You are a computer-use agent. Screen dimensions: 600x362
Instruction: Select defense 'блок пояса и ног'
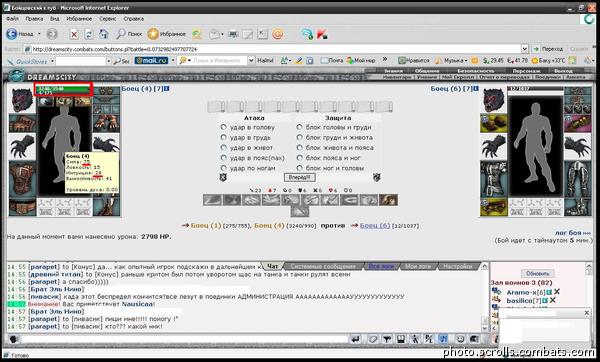[x=299, y=158]
